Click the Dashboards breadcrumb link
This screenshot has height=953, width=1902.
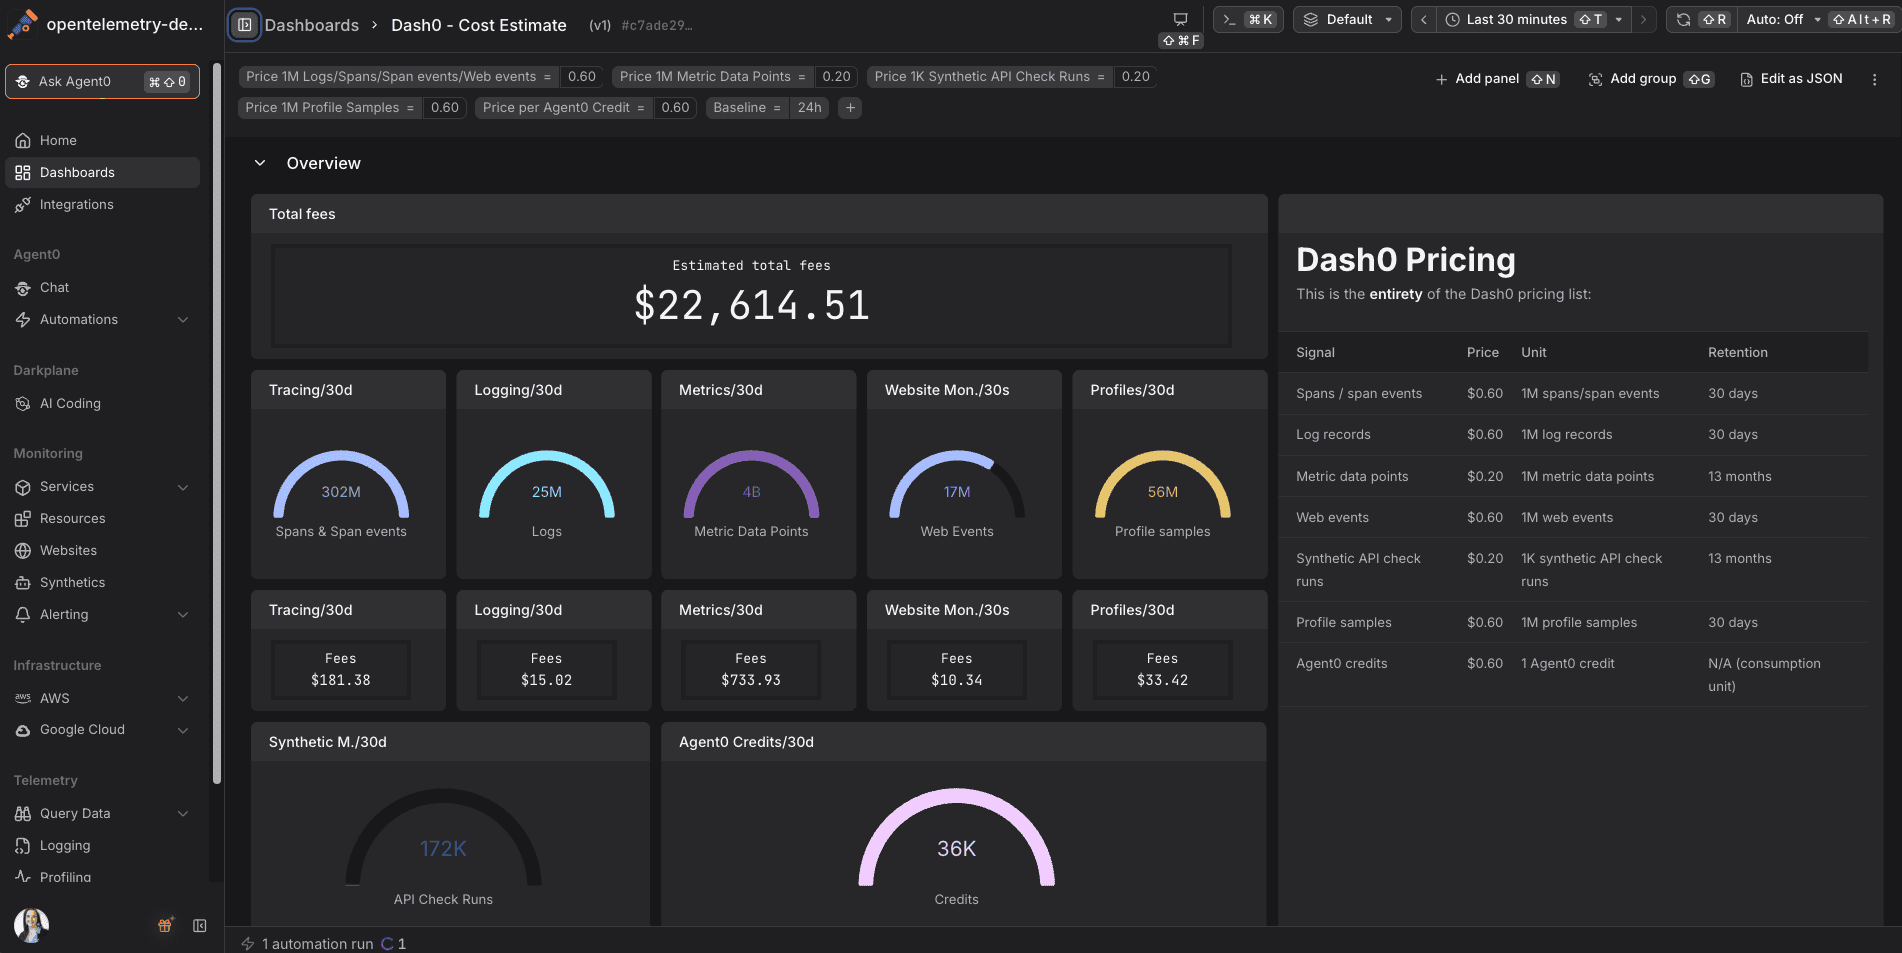(x=311, y=25)
